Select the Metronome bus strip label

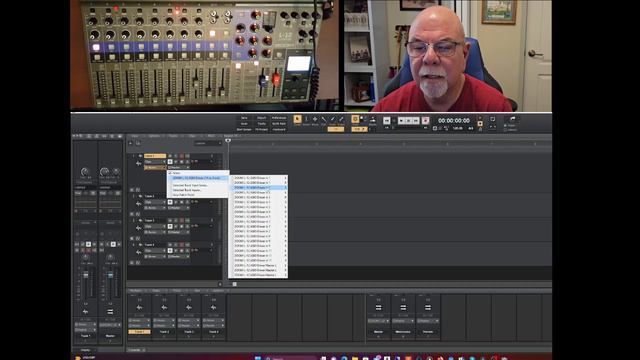403,332
